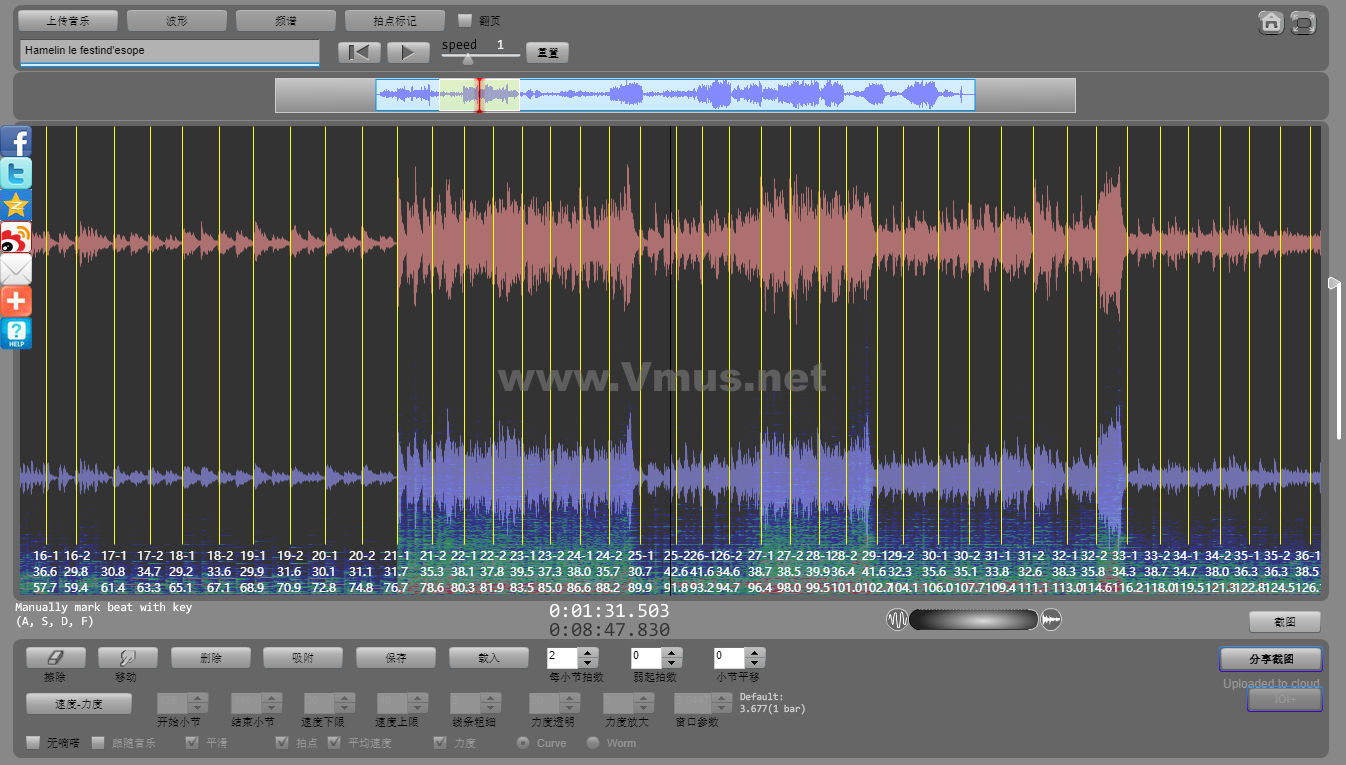The image size is (1346, 765).
Task: Click waveform icon right of gradient slider
Action: [1051, 620]
